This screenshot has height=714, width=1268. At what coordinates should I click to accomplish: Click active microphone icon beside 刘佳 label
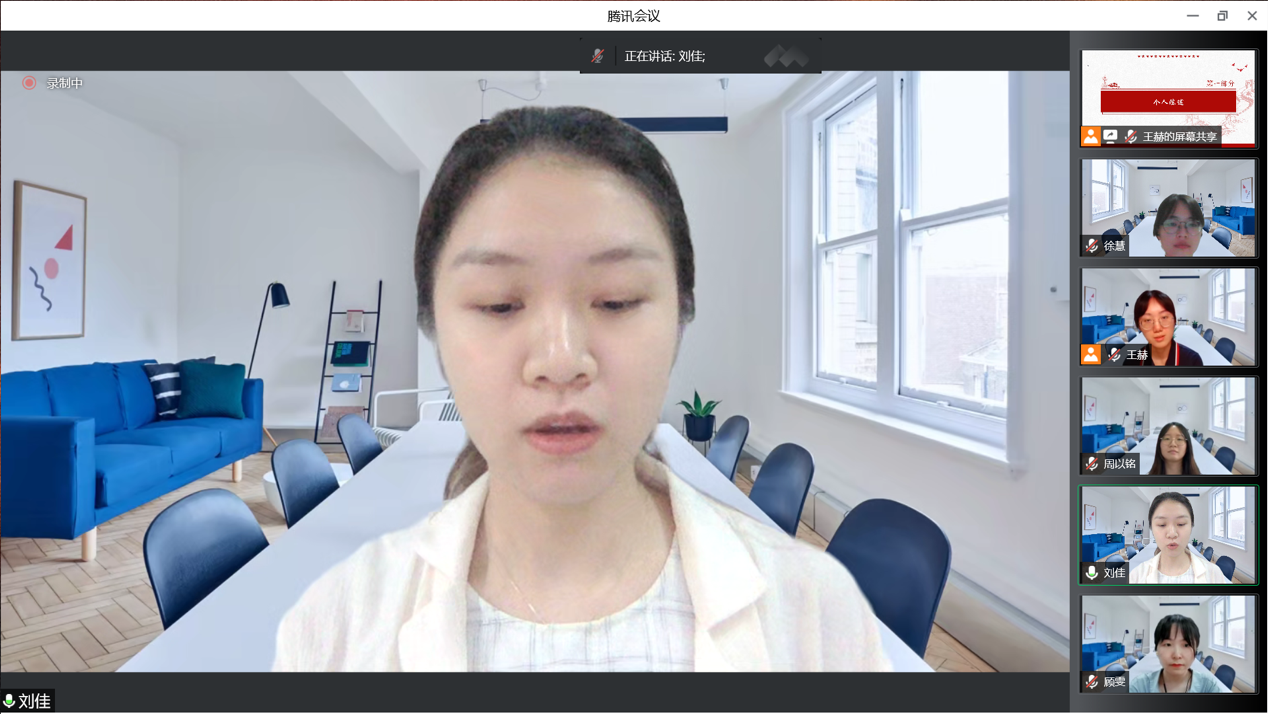click(x=10, y=701)
